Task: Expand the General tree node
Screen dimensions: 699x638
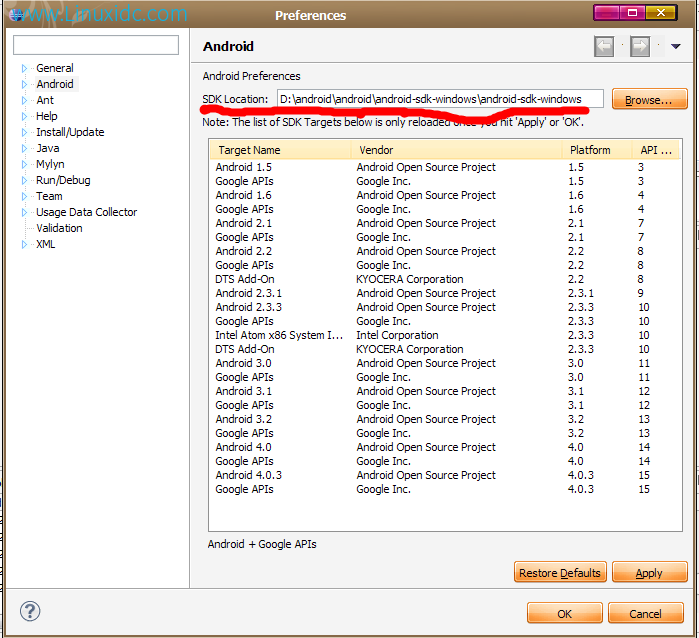Action: tap(24, 69)
